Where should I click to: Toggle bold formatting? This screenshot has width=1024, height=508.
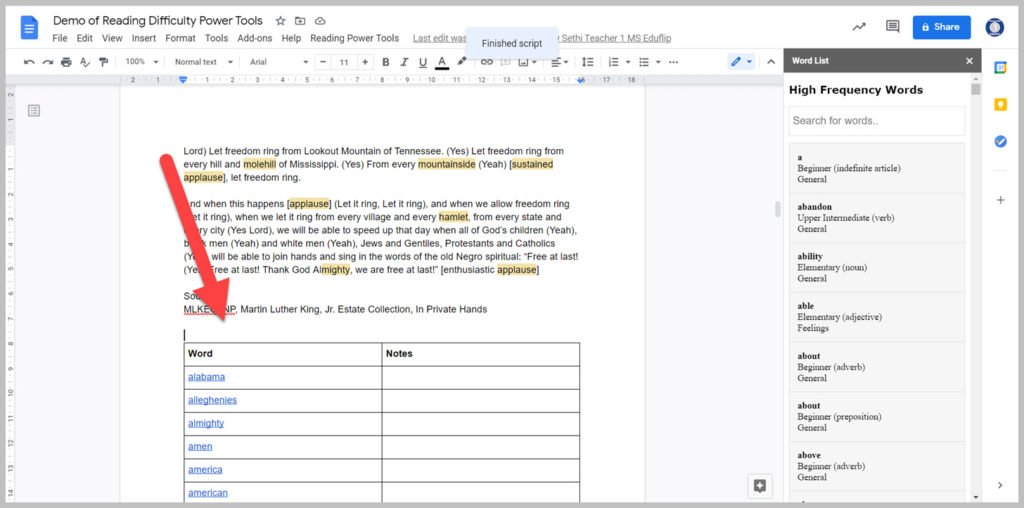tap(385, 62)
